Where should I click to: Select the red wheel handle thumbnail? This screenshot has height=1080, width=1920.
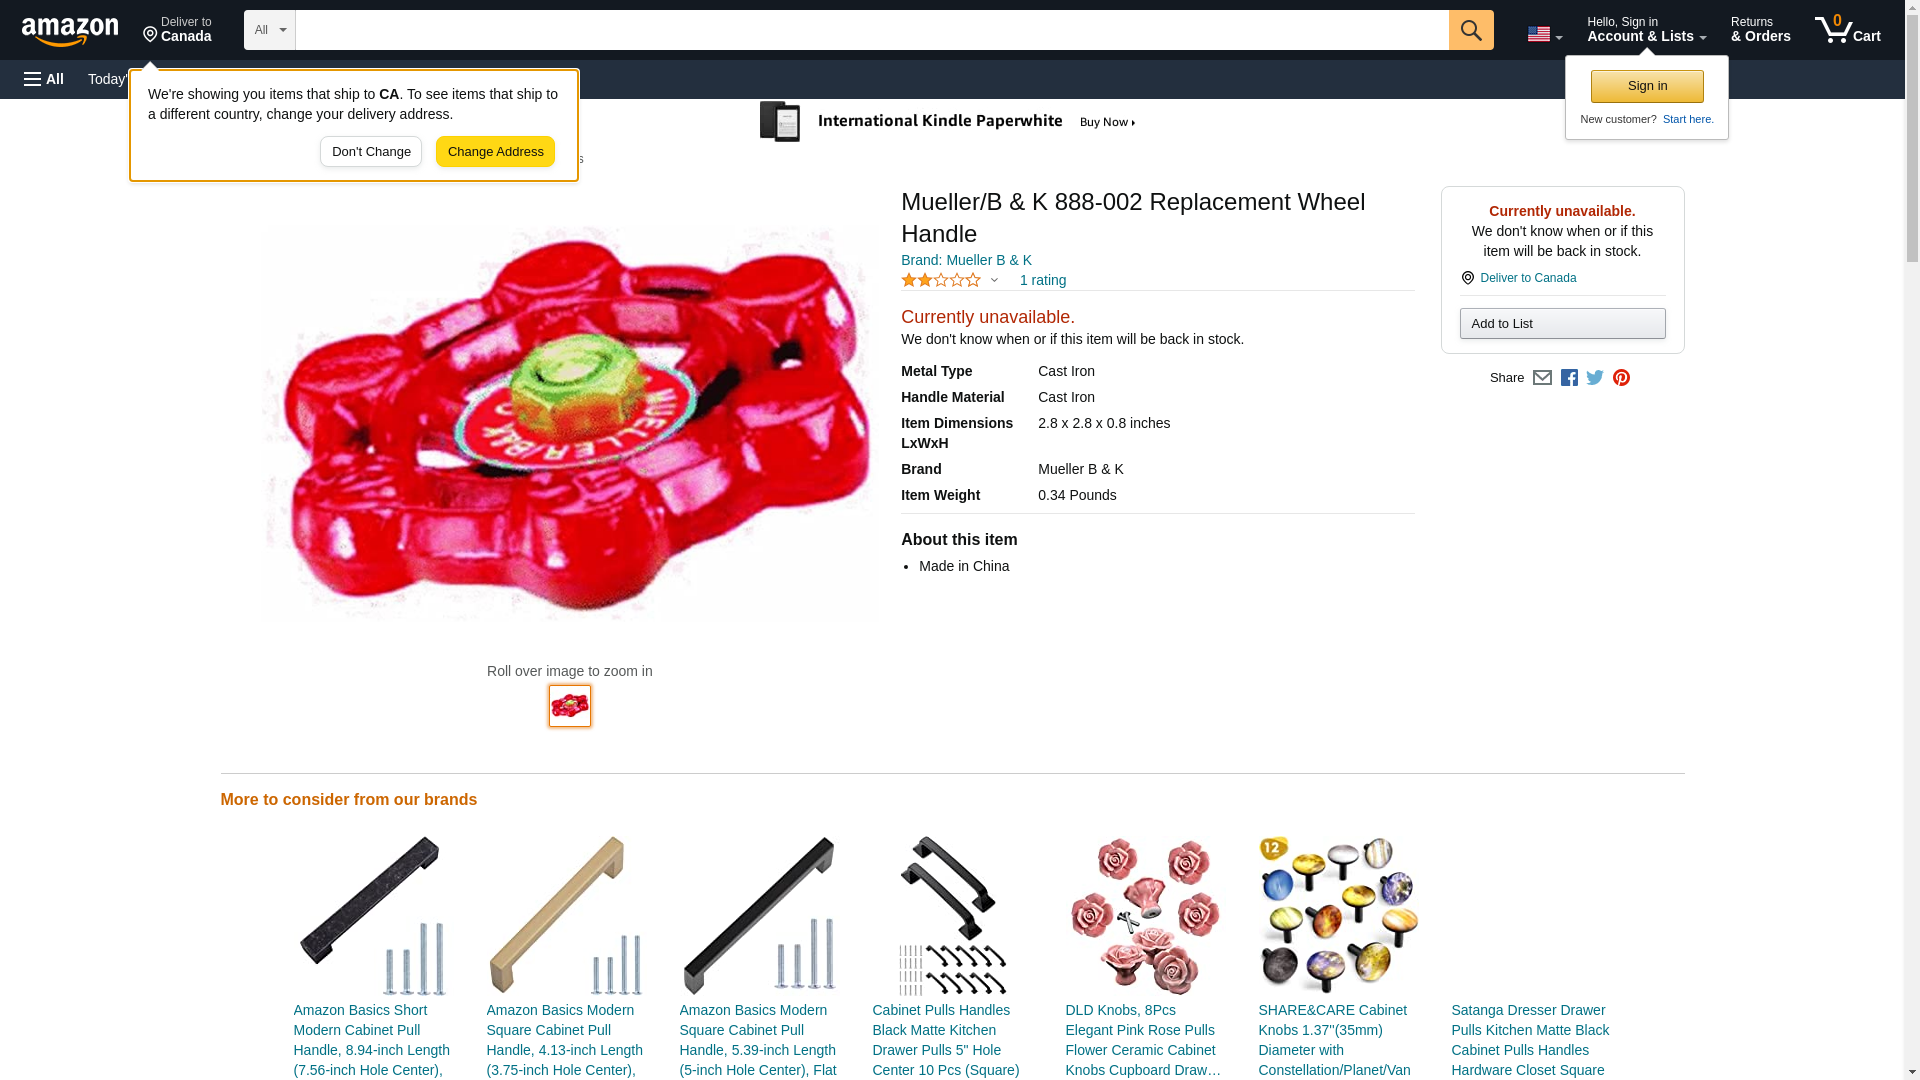tap(570, 706)
